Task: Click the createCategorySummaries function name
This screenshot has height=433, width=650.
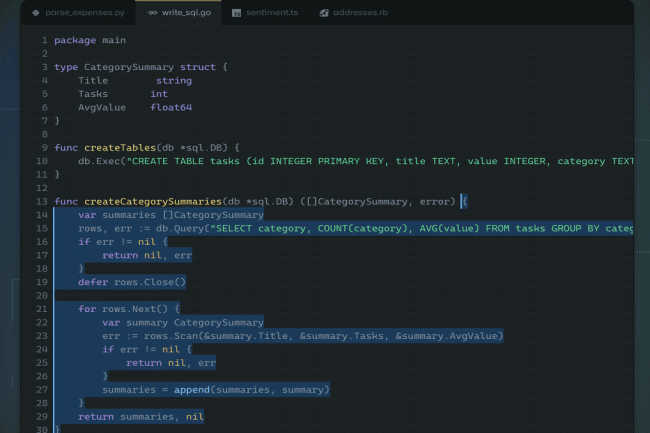Action: (x=152, y=201)
